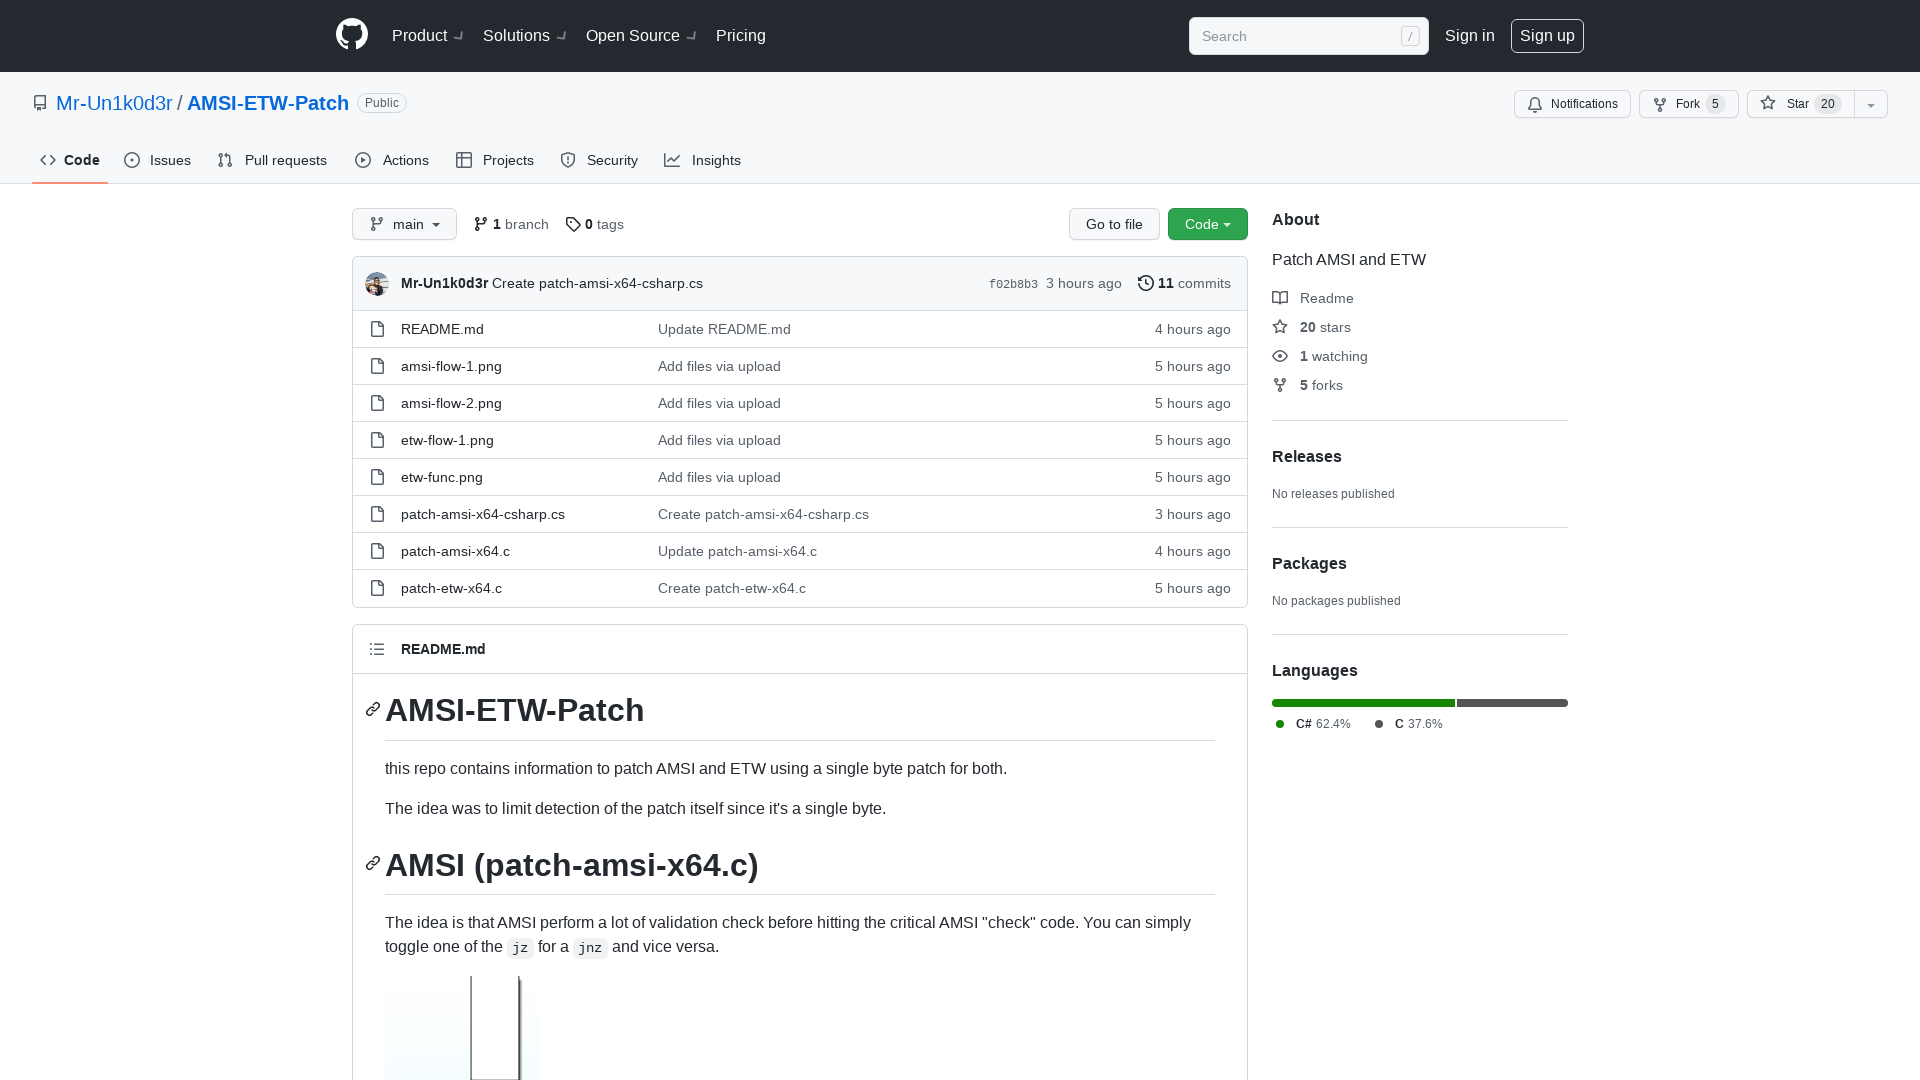Click the tag icon beside '0 tags'
The height and width of the screenshot is (1080, 1920).
pos(573,224)
